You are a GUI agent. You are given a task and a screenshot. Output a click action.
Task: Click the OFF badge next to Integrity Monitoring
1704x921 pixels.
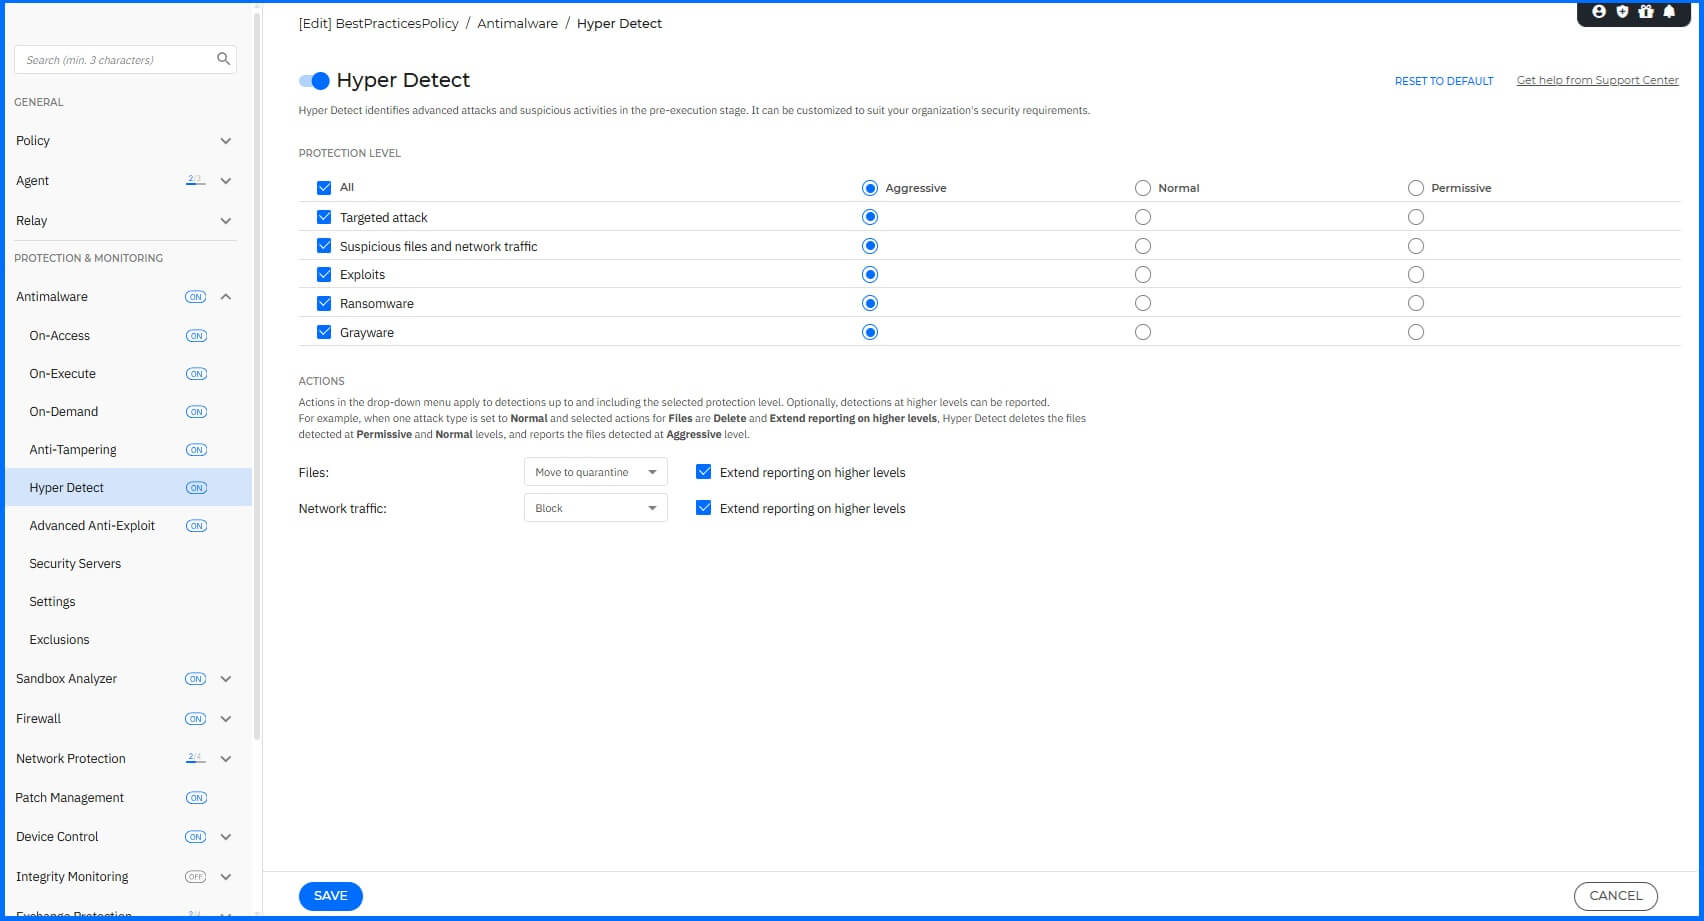point(195,876)
